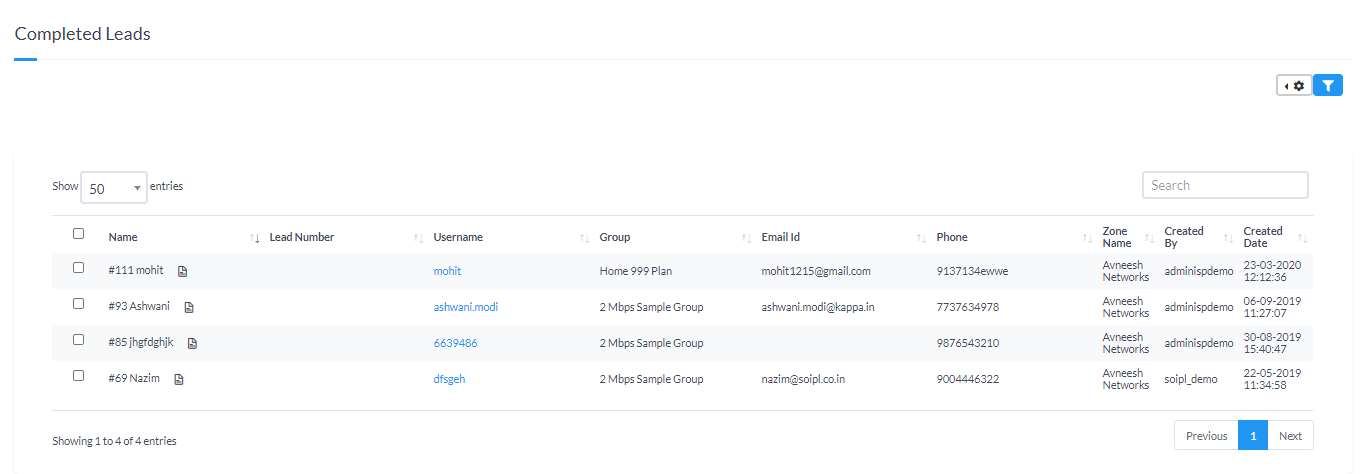1366x474 pixels.
Task: Go to page 1 in pagination
Action: point(1252,436)
